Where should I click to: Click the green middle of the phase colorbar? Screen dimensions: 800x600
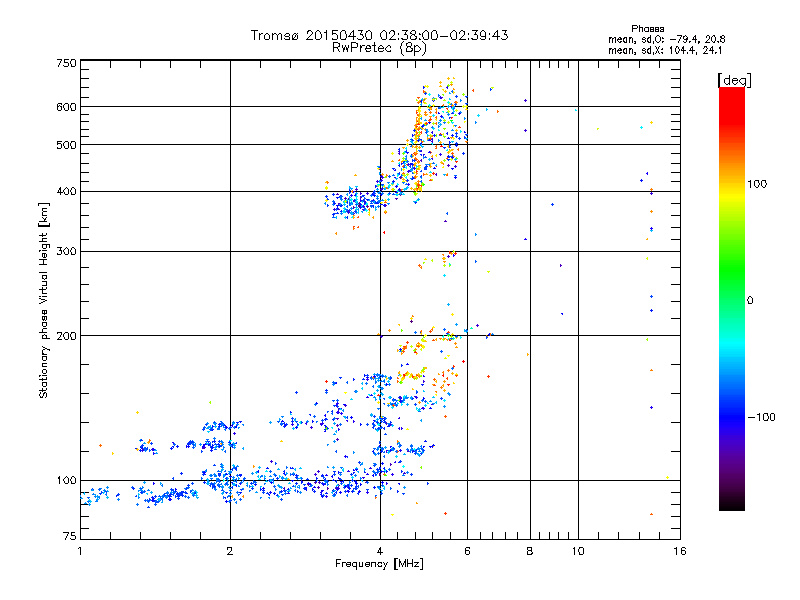pos(732,286)
